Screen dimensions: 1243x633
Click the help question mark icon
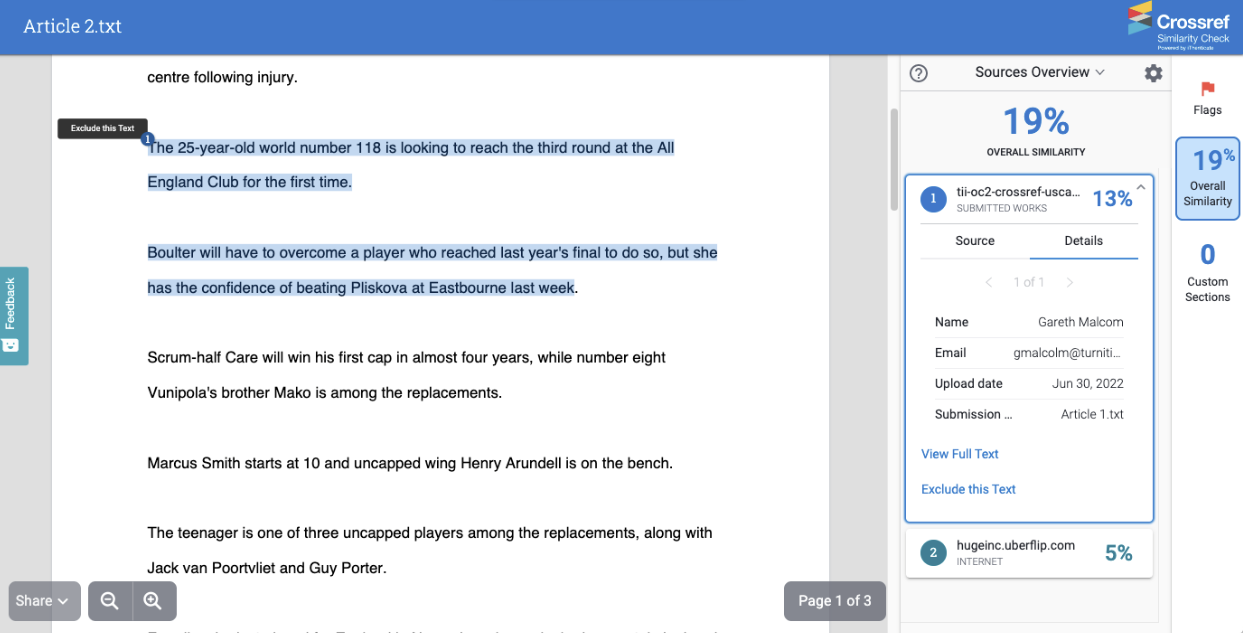tap(918, 73)
